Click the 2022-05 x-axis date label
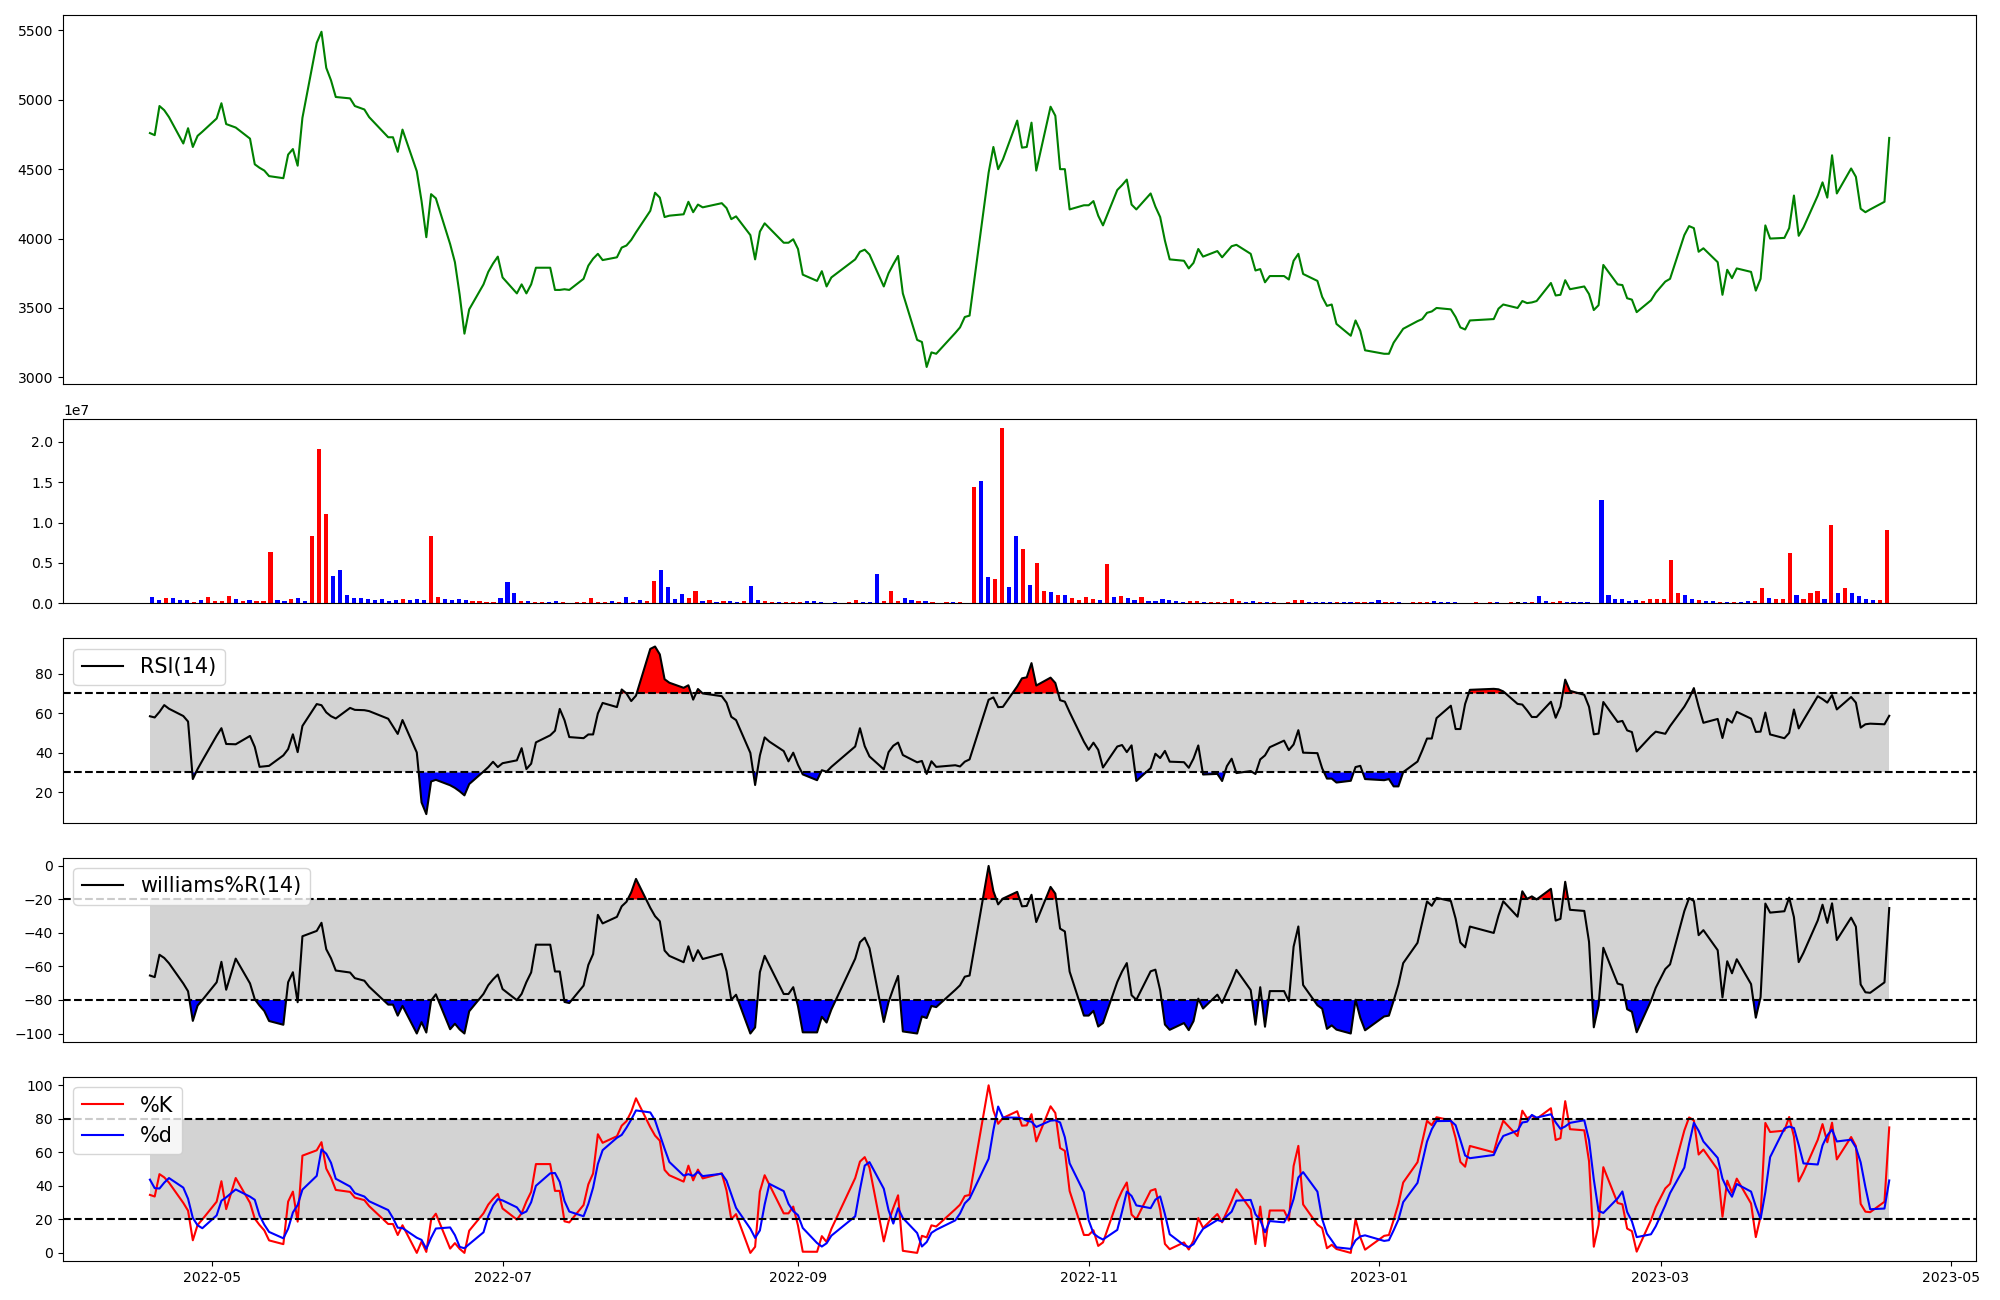The height and width of the screenshot is (1300, 2000). 212,1277
